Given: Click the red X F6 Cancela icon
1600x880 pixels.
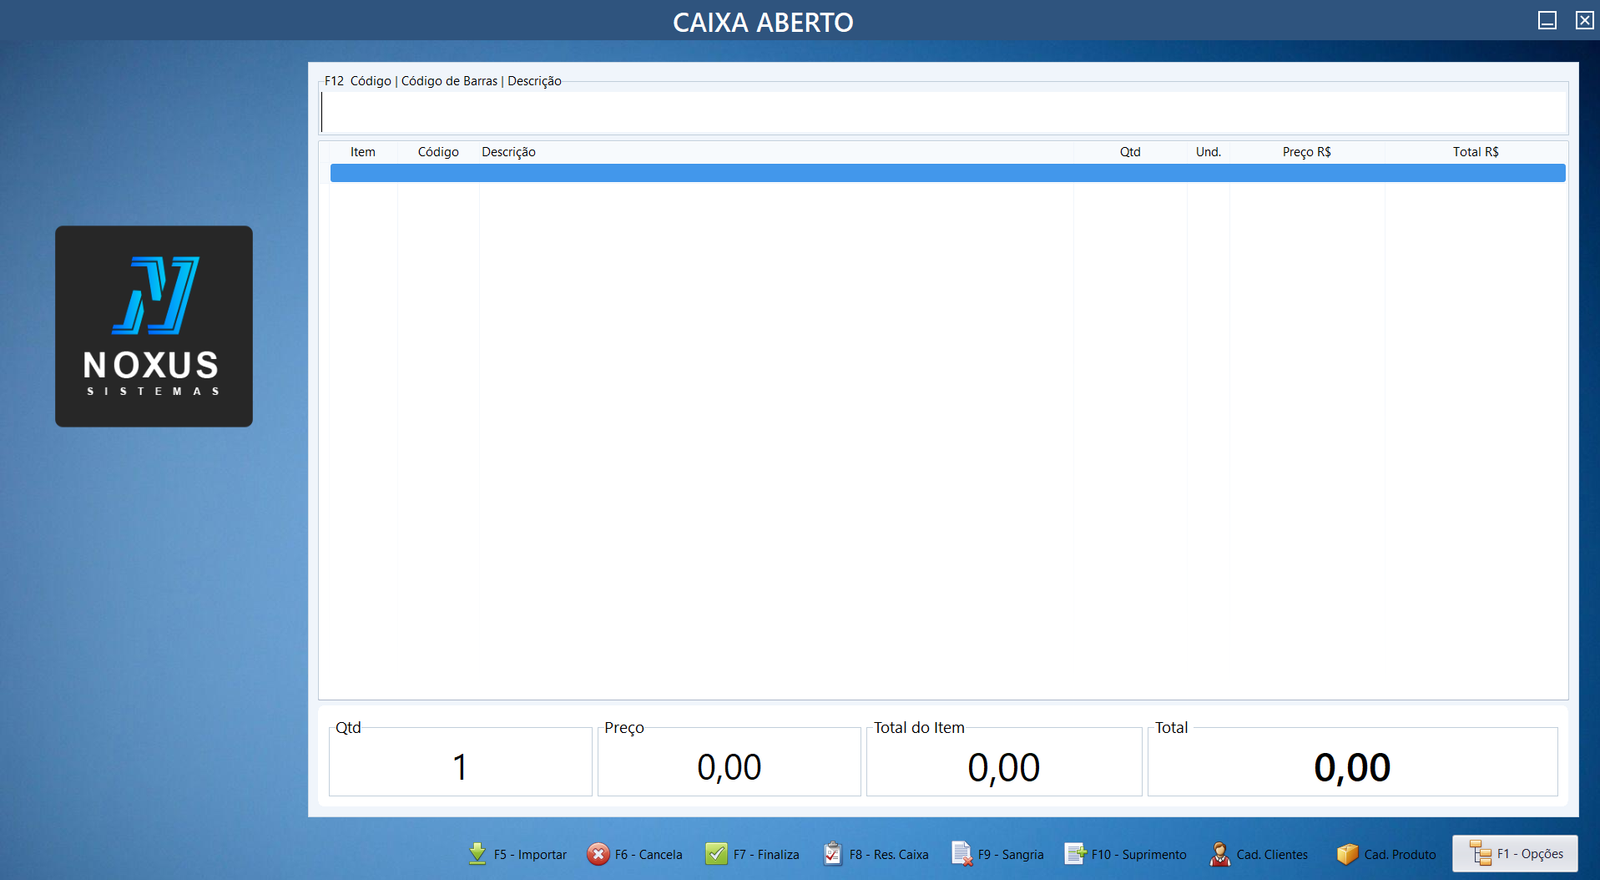Looking at the screenshot, I should click(598, 854).
